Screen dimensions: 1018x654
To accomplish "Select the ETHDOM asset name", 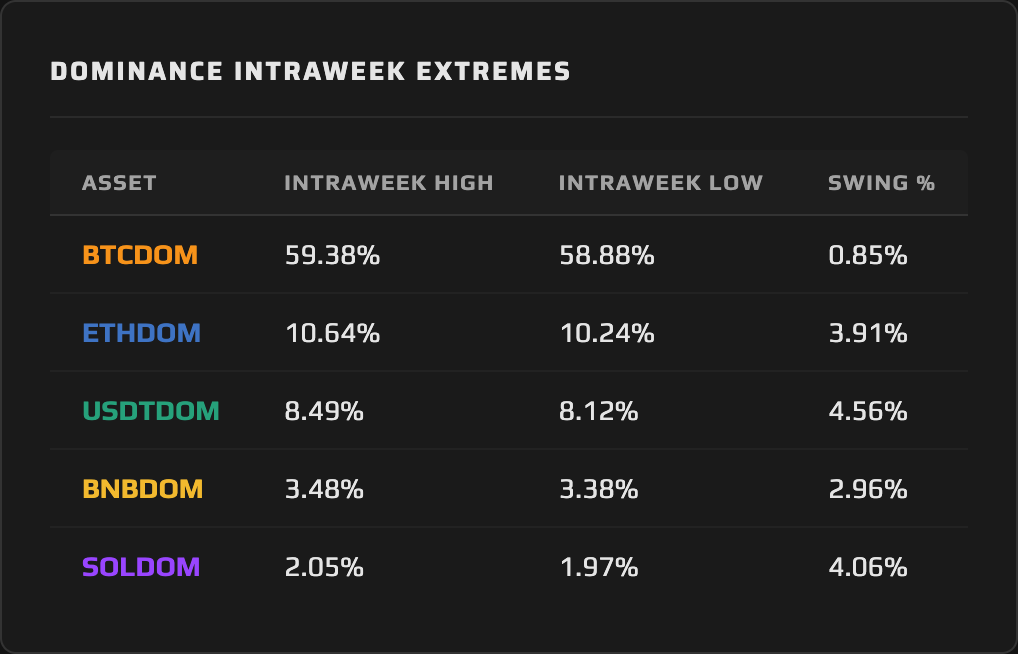I will [142, 333].
